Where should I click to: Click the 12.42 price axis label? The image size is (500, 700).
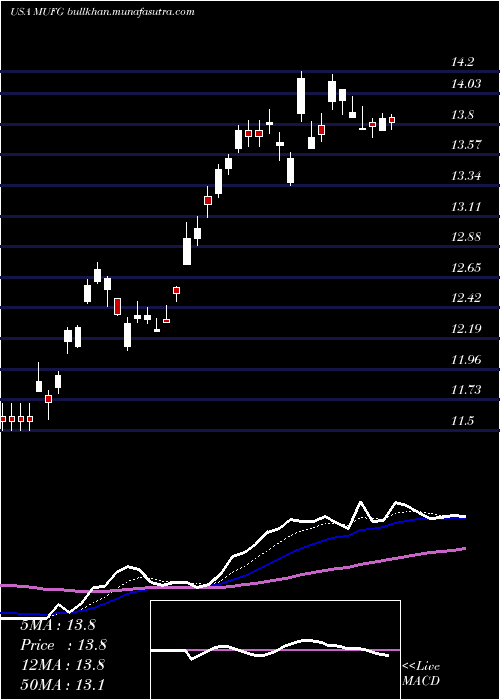click(466, 298)
